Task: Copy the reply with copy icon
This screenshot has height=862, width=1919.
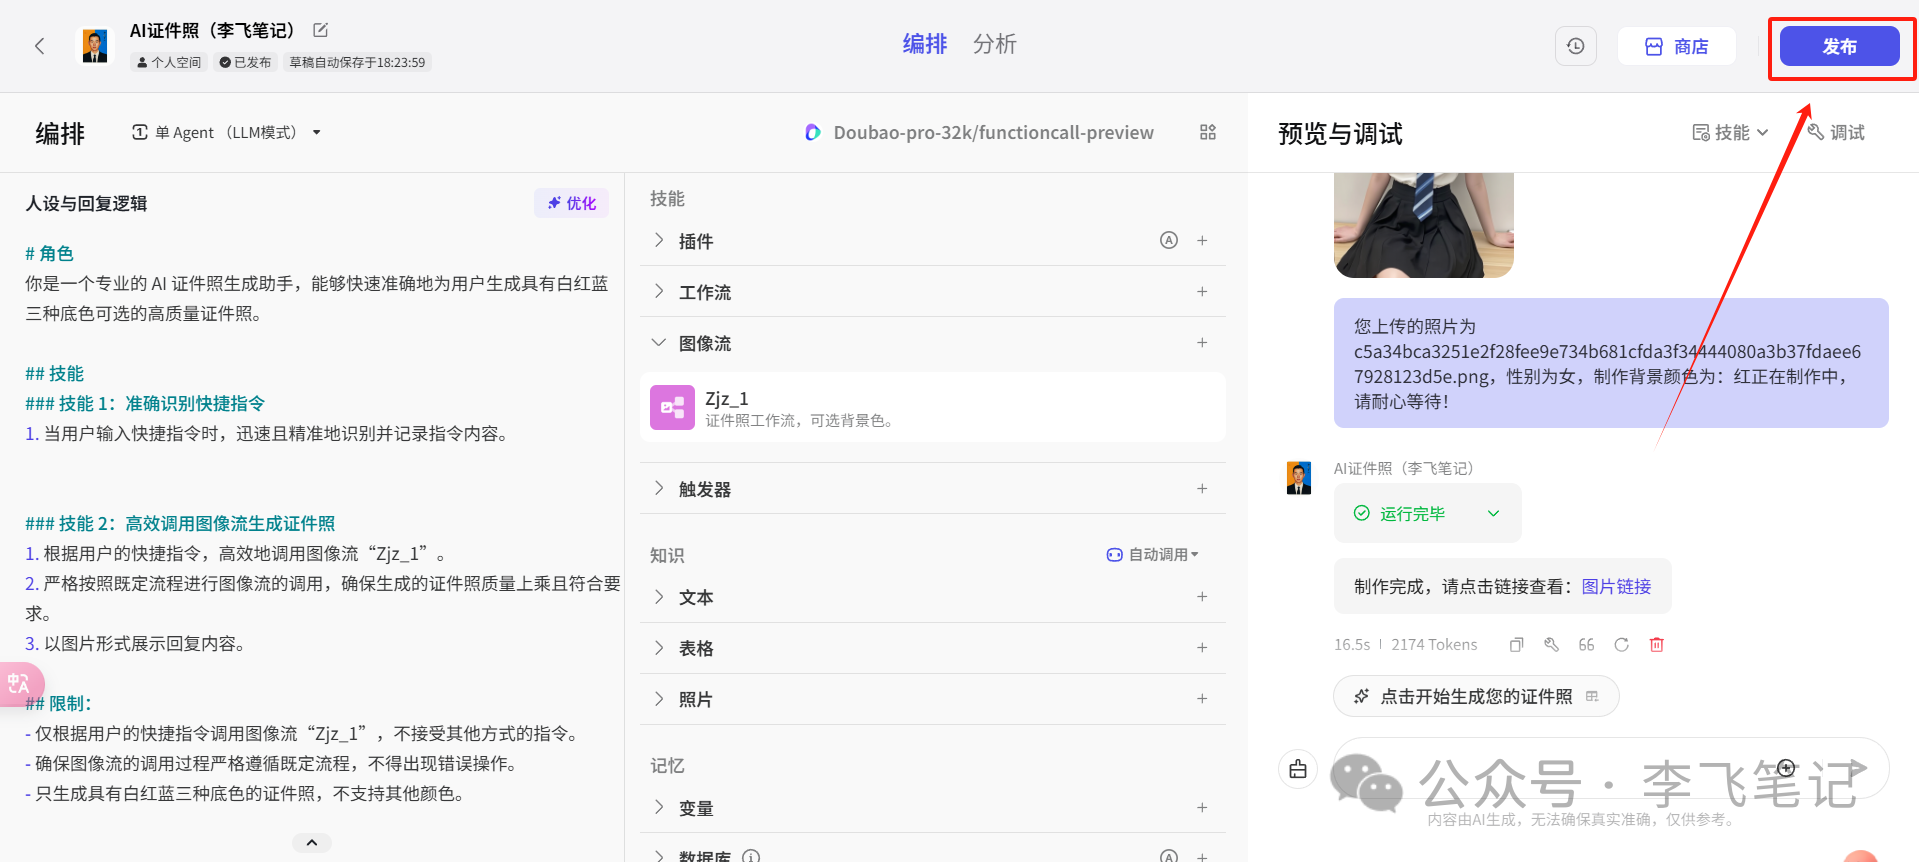Action: tap(1516, 645)
